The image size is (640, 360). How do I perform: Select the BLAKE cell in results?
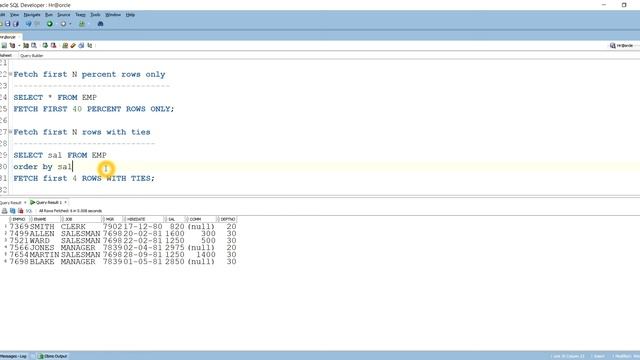point(42,262)
